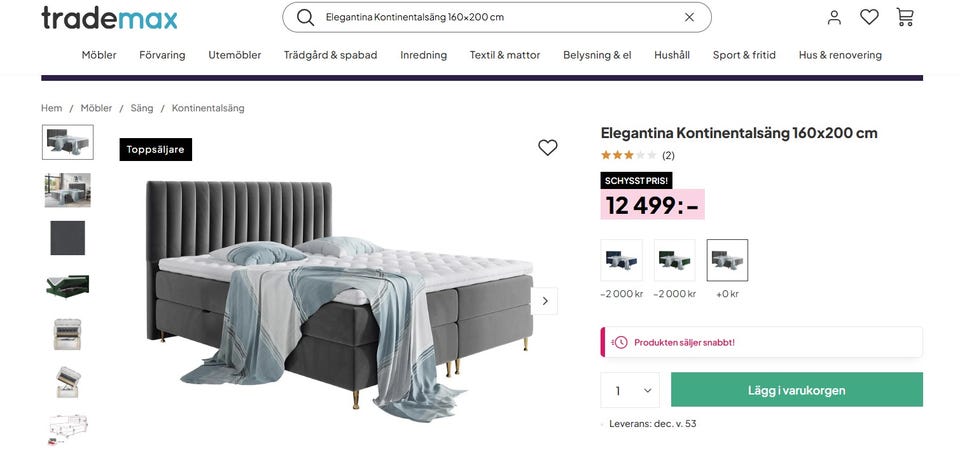Viewport: 960px width, 455px height.
Task: Open the quantity dropdown
Action: pyautogui.click(x=630, y=390)
